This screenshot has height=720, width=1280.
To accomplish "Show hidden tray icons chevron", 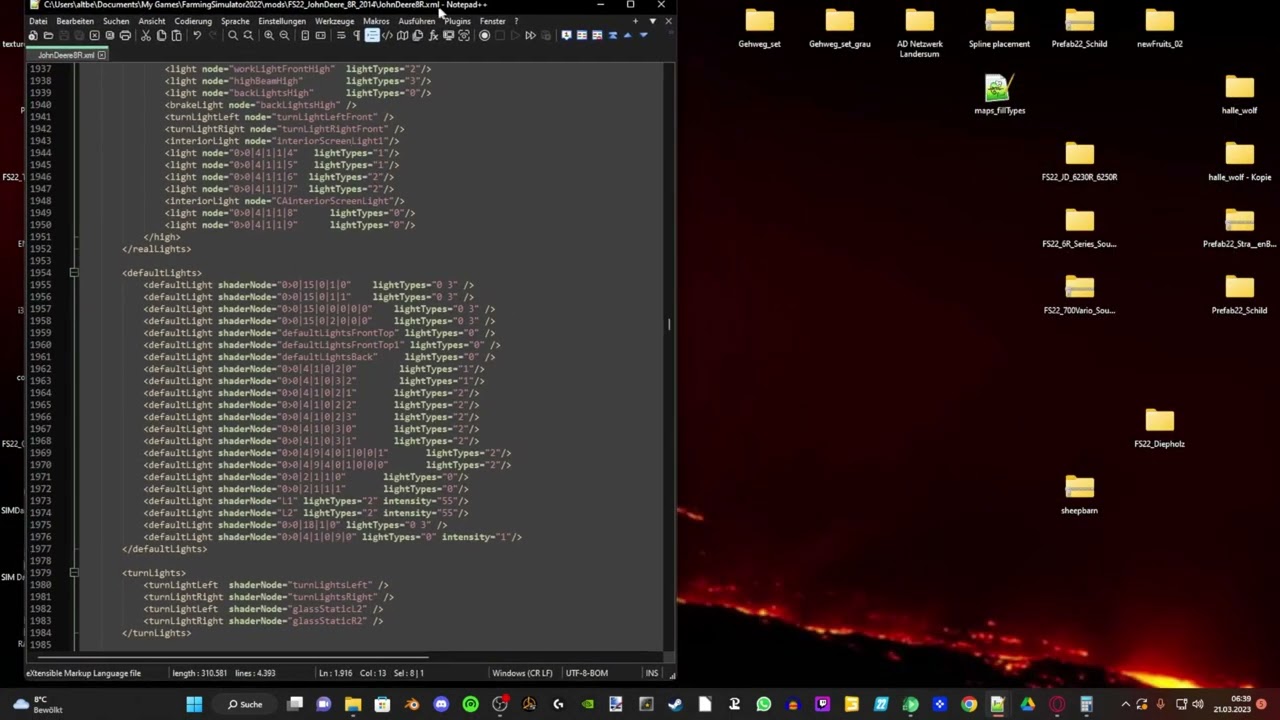I will pos(1126,705).
